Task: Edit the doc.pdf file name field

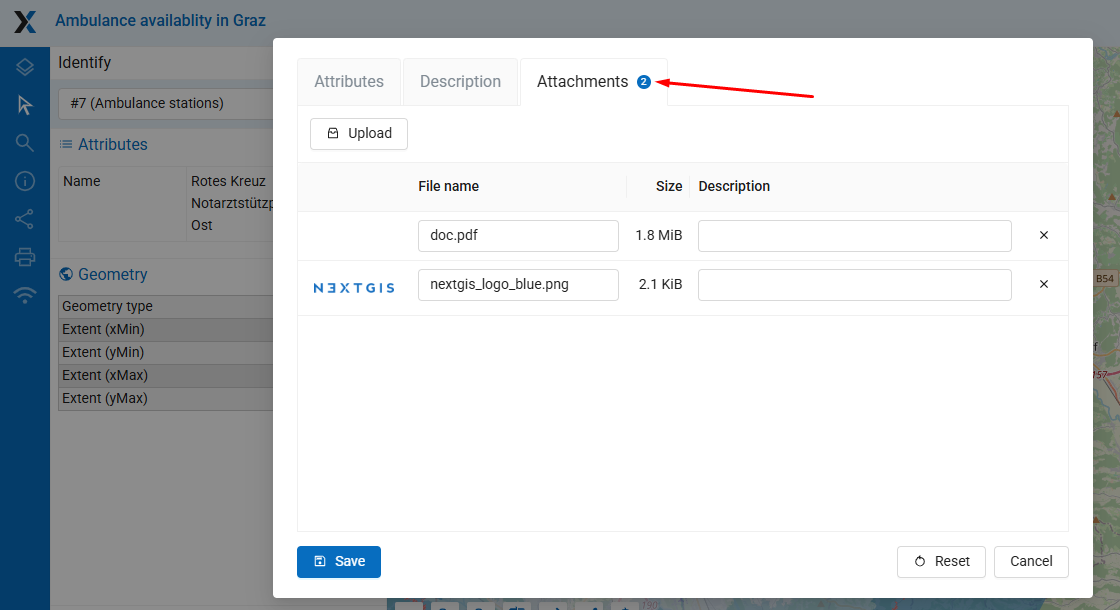Action: pos(518,236)
